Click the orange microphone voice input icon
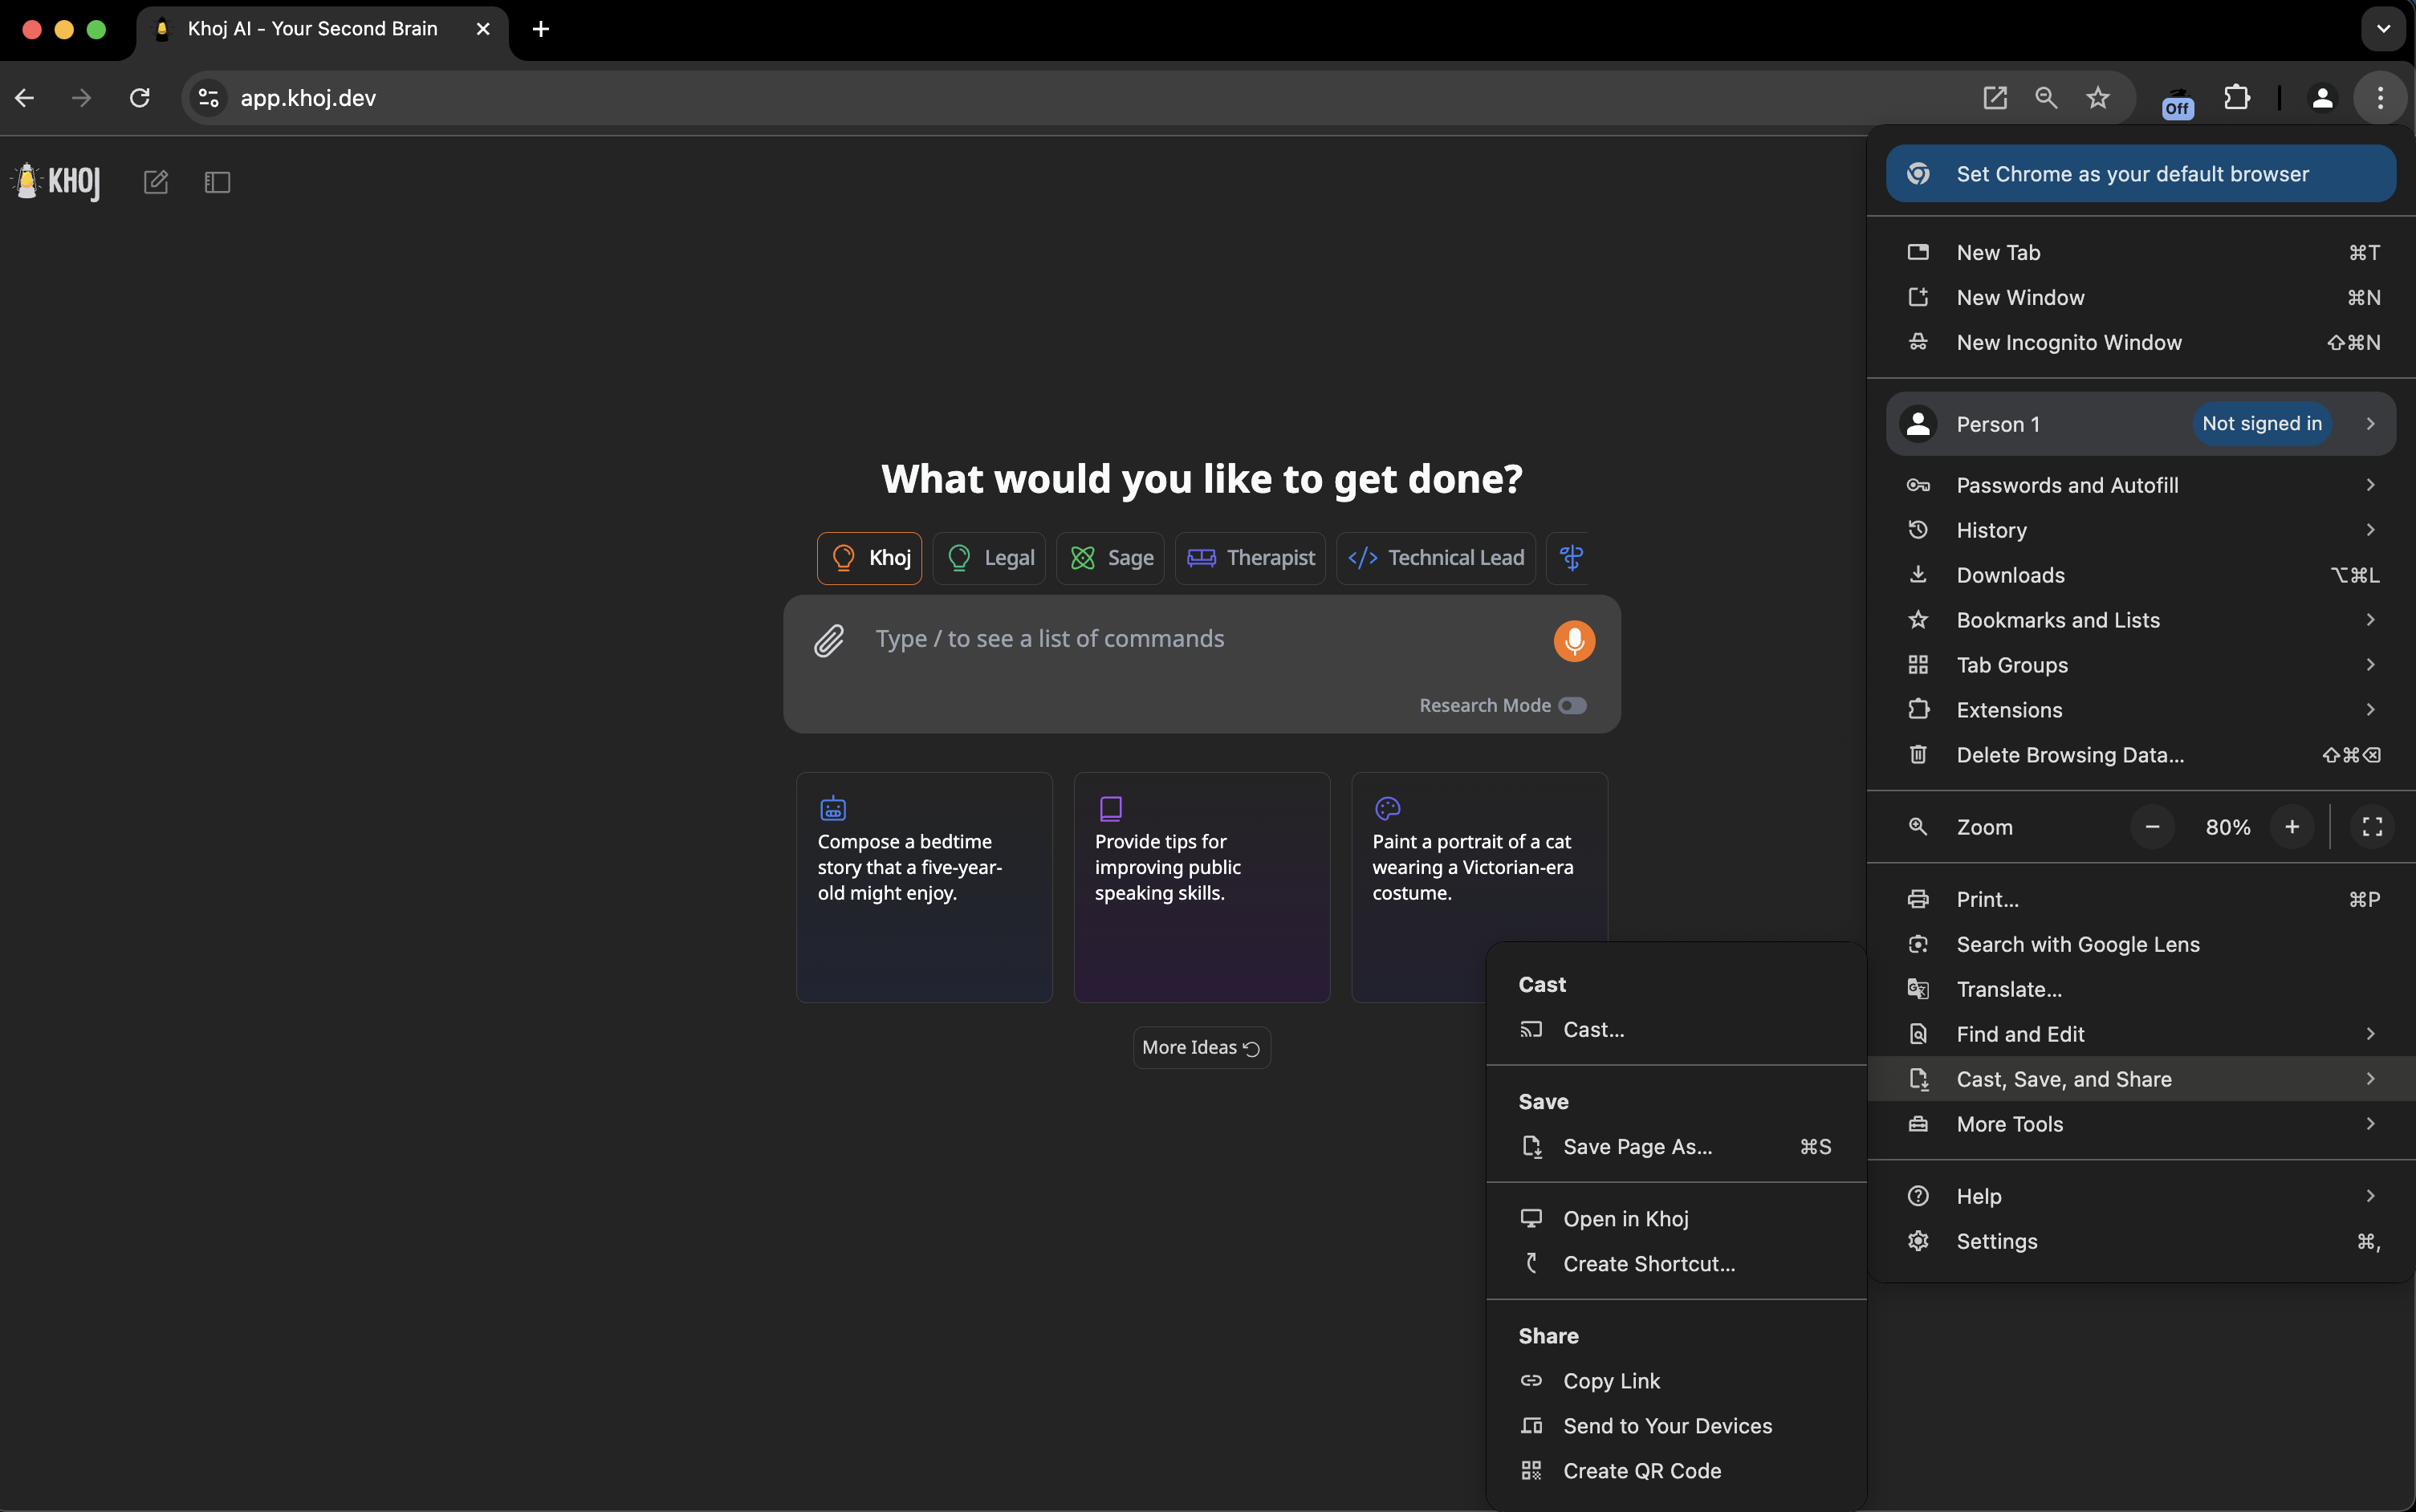Image resolution: width=2416 pixels, height=1512 pixels. [1573, 640]
